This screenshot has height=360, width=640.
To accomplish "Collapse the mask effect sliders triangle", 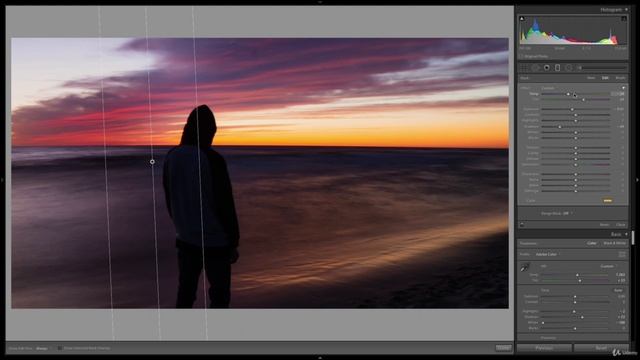I will tap(623, 88).
